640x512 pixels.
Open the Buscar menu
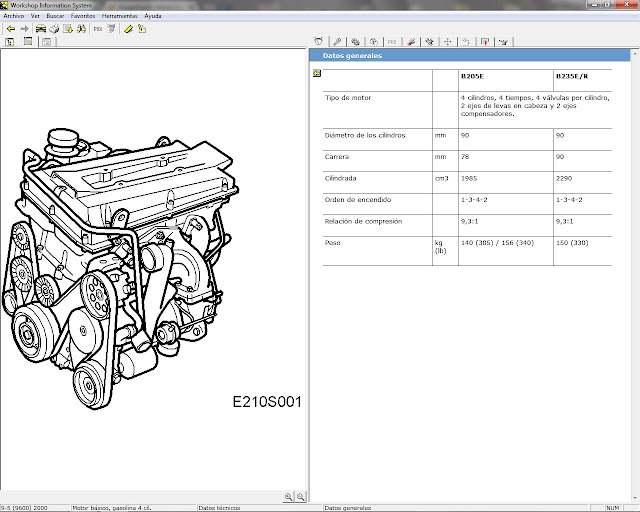tap(55, 16)
